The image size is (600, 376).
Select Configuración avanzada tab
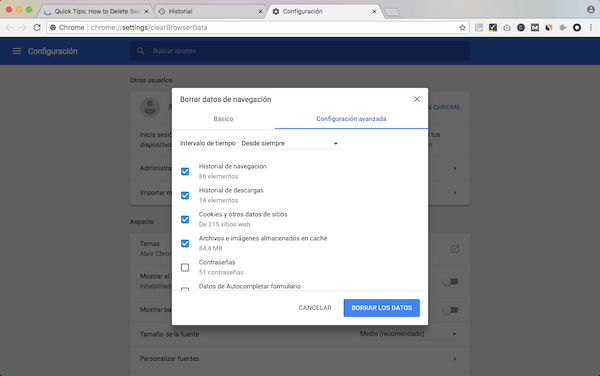(x=351, y=119)
